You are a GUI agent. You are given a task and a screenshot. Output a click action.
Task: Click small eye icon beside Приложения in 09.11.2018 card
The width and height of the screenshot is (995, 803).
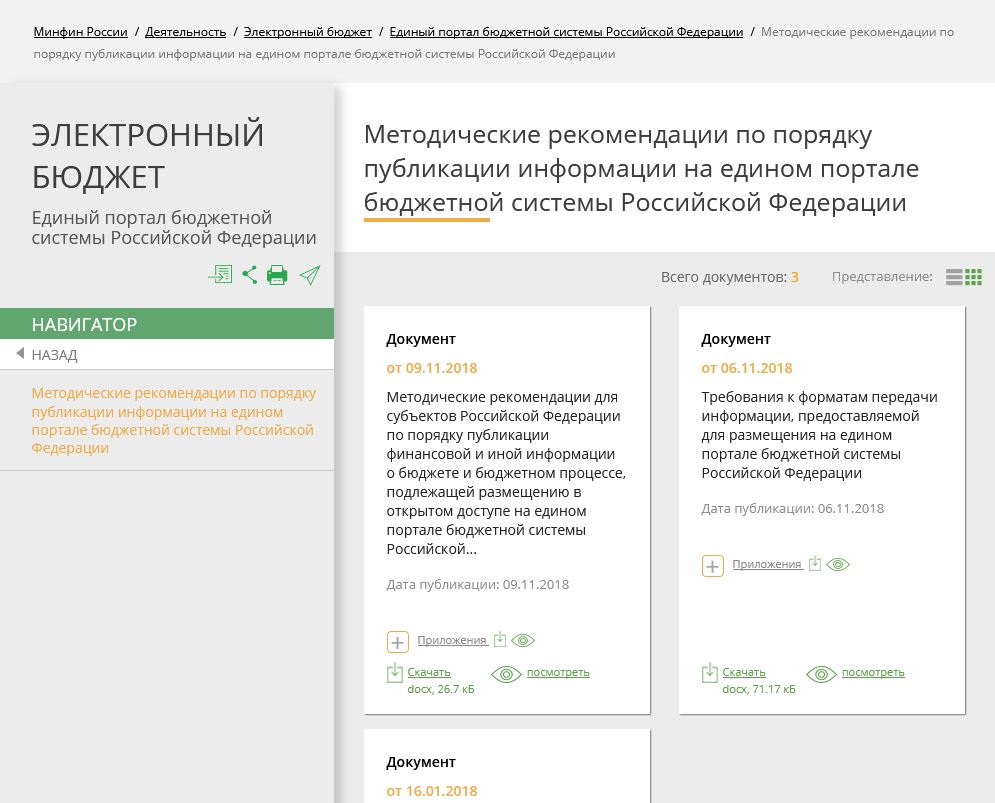pos(523,640)
